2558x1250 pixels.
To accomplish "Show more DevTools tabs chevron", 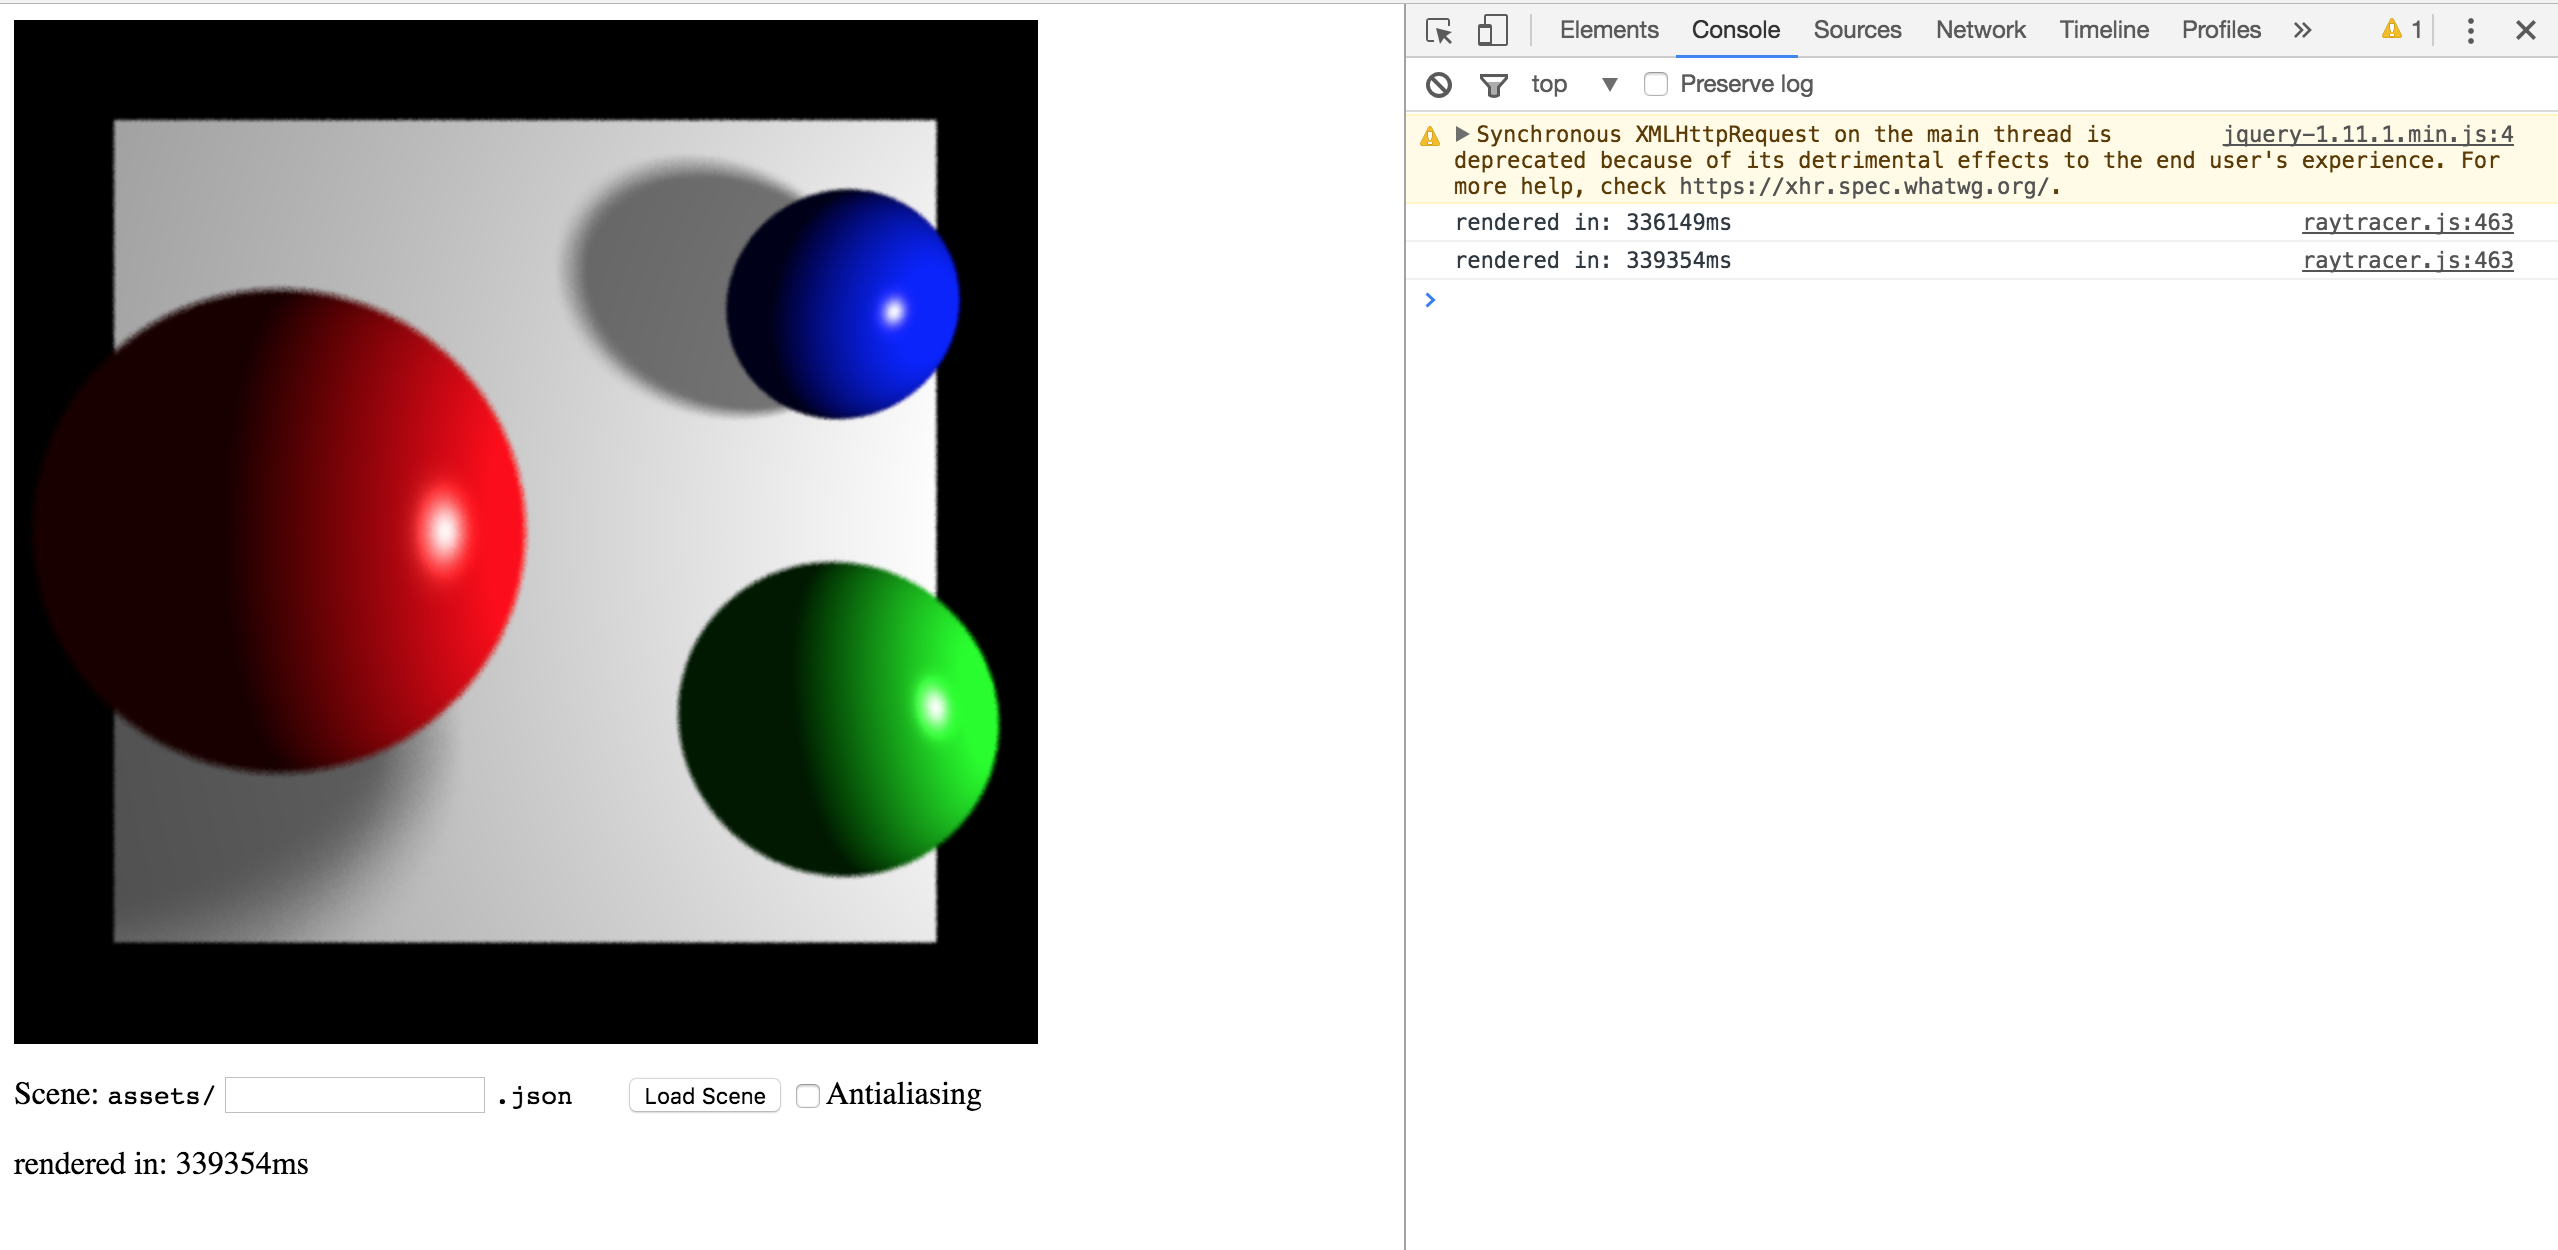I will [x=2302, y=30].
